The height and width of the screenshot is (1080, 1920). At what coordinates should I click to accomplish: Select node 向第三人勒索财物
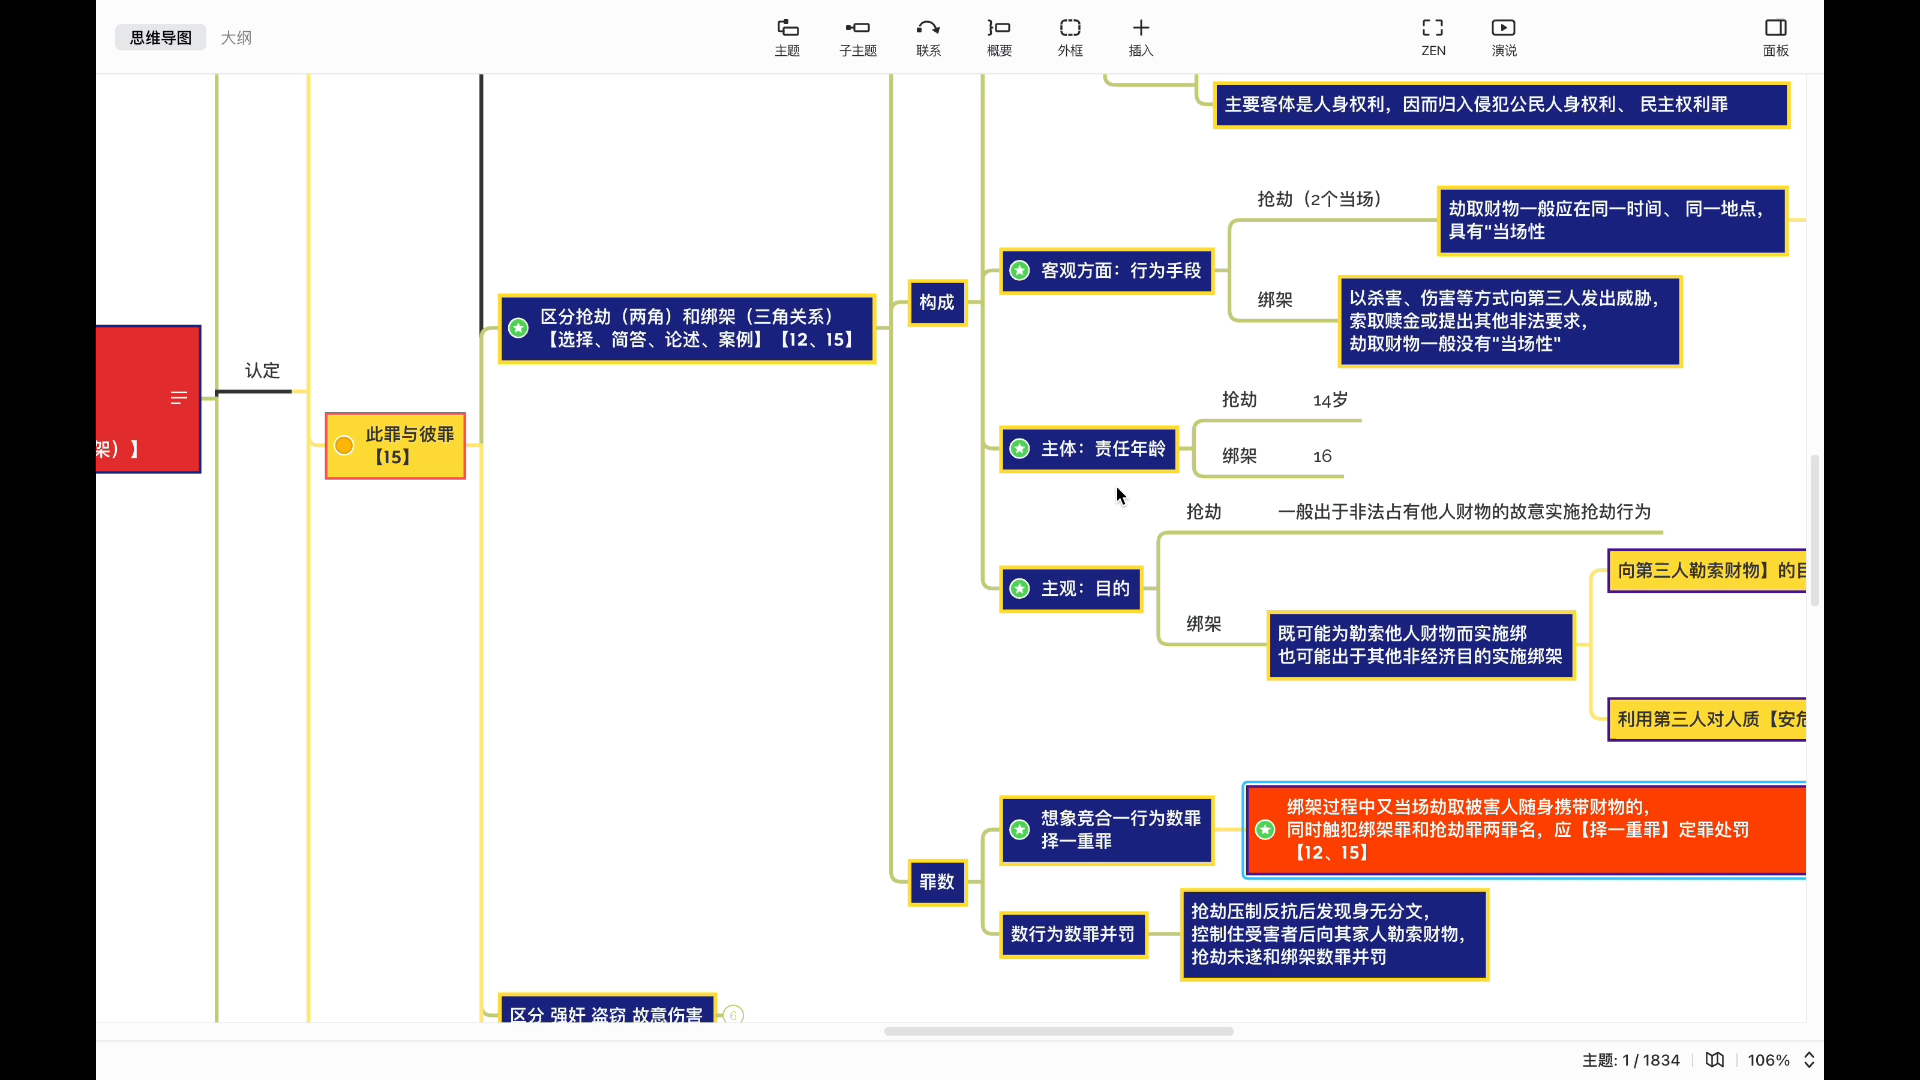[1707, 571]
